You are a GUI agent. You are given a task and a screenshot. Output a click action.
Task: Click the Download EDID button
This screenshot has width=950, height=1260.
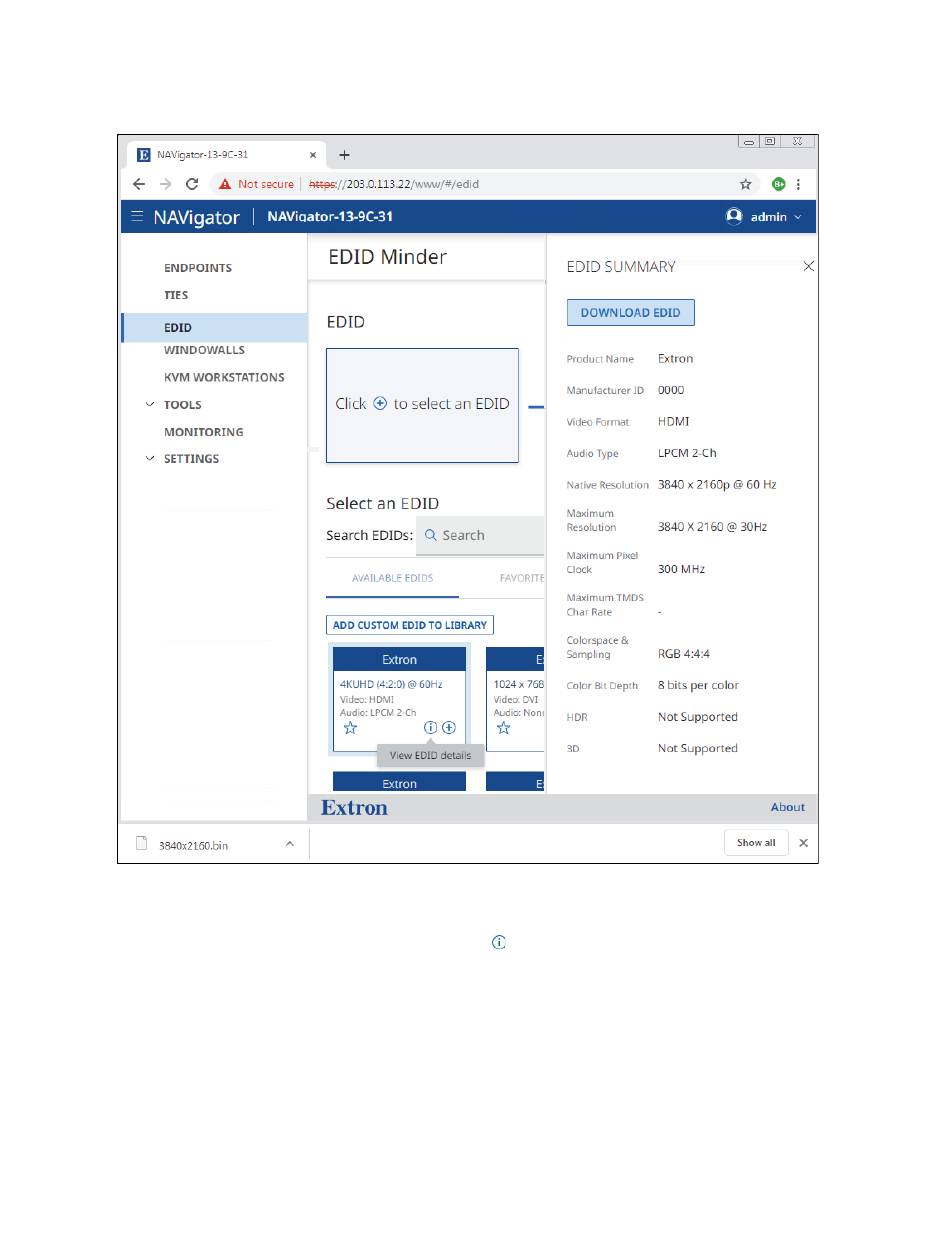click(x=631, y=313)
